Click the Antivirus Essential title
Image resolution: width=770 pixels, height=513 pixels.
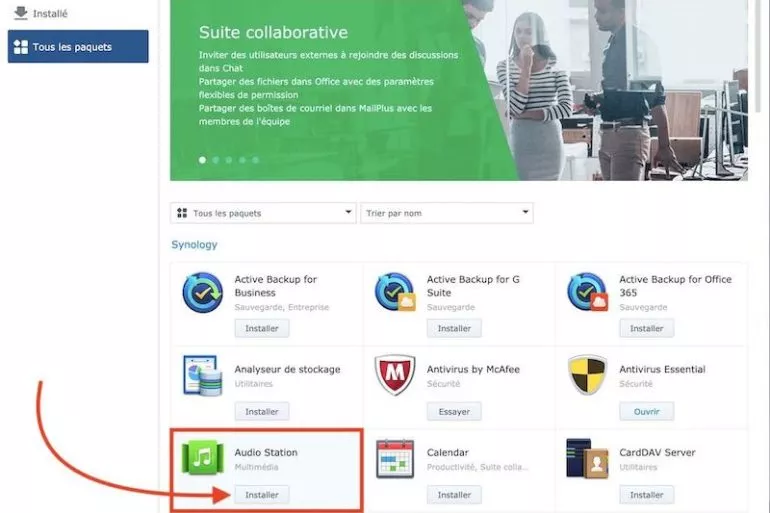click(662, 369)
